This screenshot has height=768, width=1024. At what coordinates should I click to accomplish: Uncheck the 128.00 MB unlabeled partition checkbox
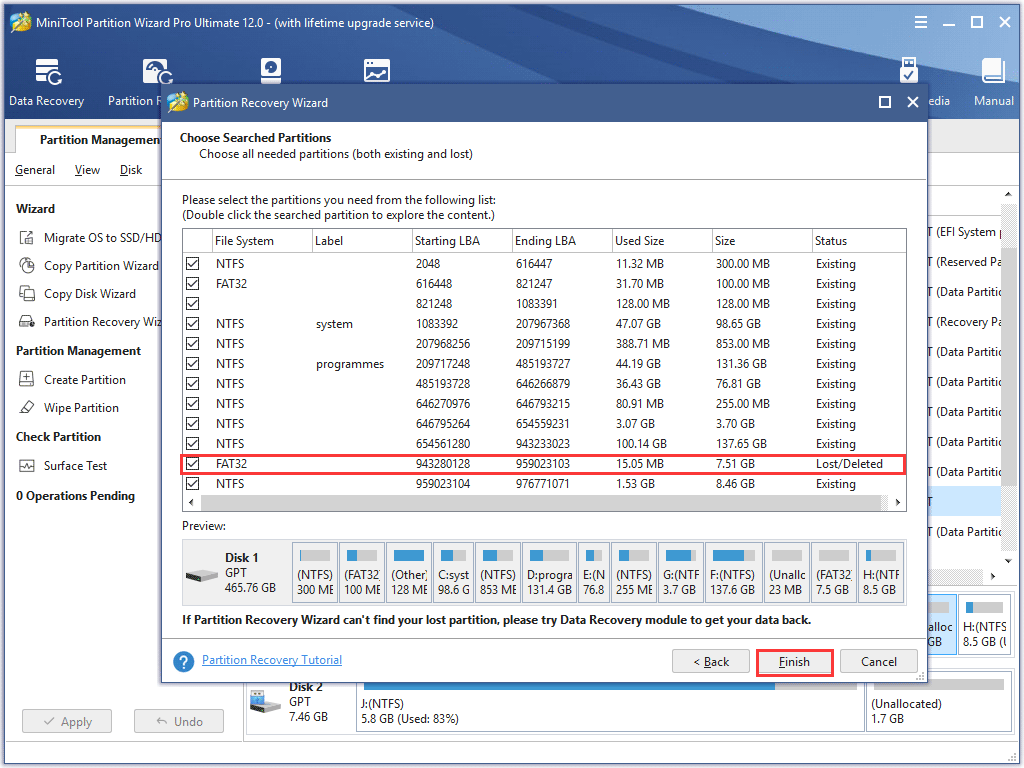point(193,304)
